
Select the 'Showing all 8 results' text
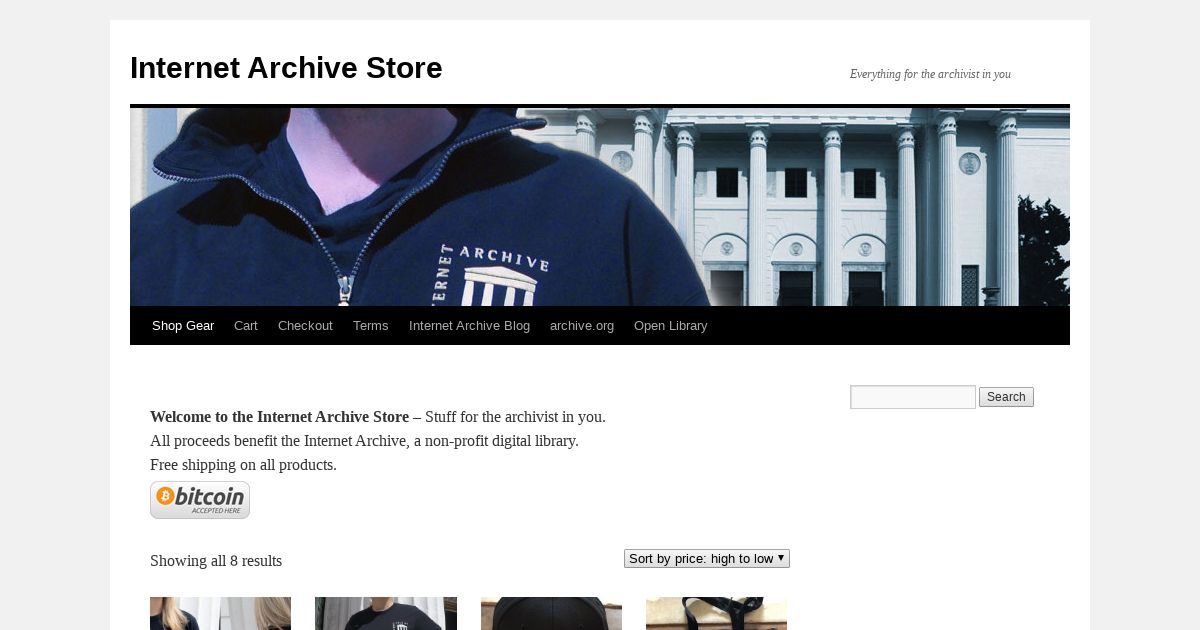pyautogui.click(x=216, y=561)
